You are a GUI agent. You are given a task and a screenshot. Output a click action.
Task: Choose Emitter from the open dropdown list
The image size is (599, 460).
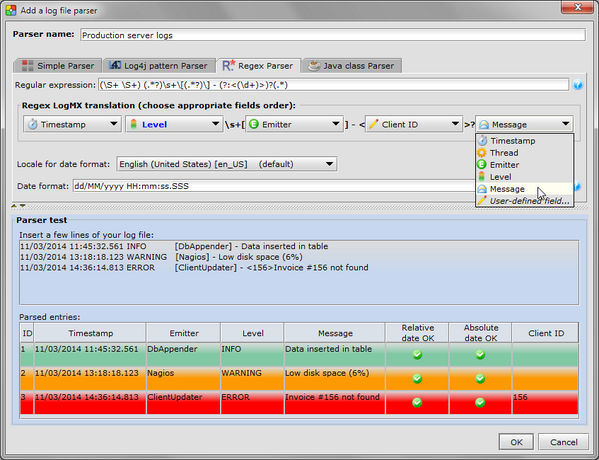[x=524, y=165]
